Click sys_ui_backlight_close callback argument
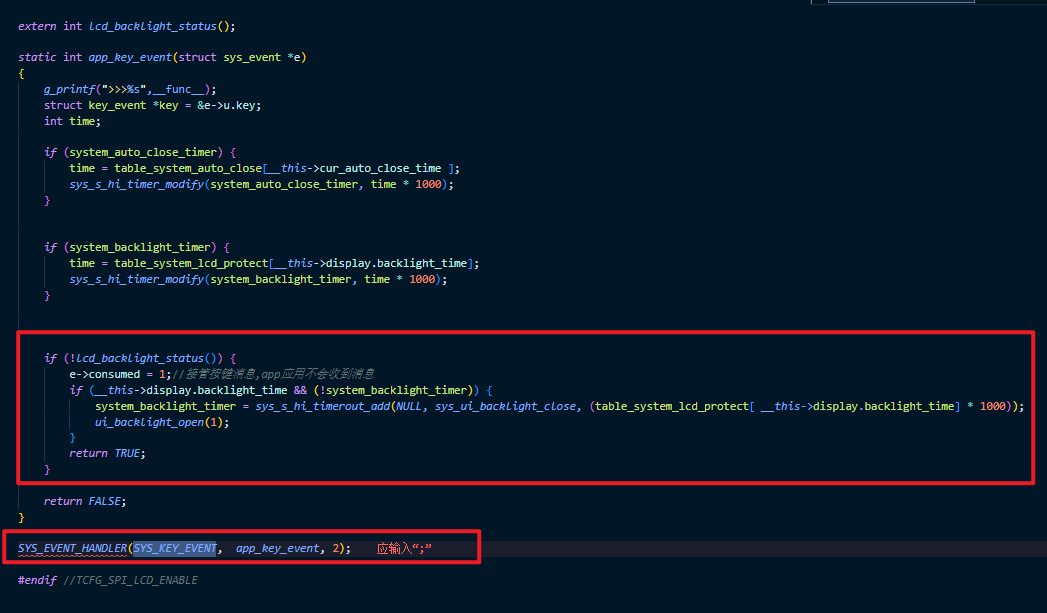 505,406
